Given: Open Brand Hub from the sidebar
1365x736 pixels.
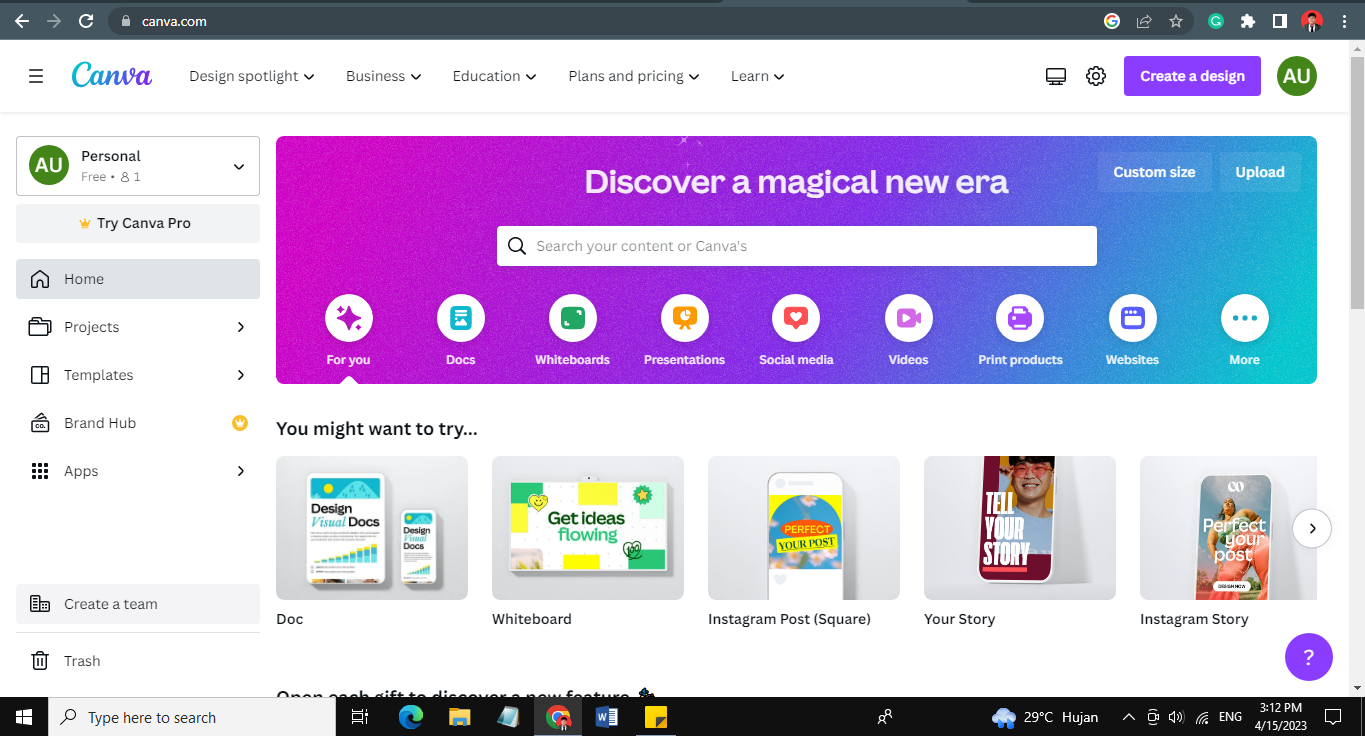Looking at the screenshot, I should (99, 423).
